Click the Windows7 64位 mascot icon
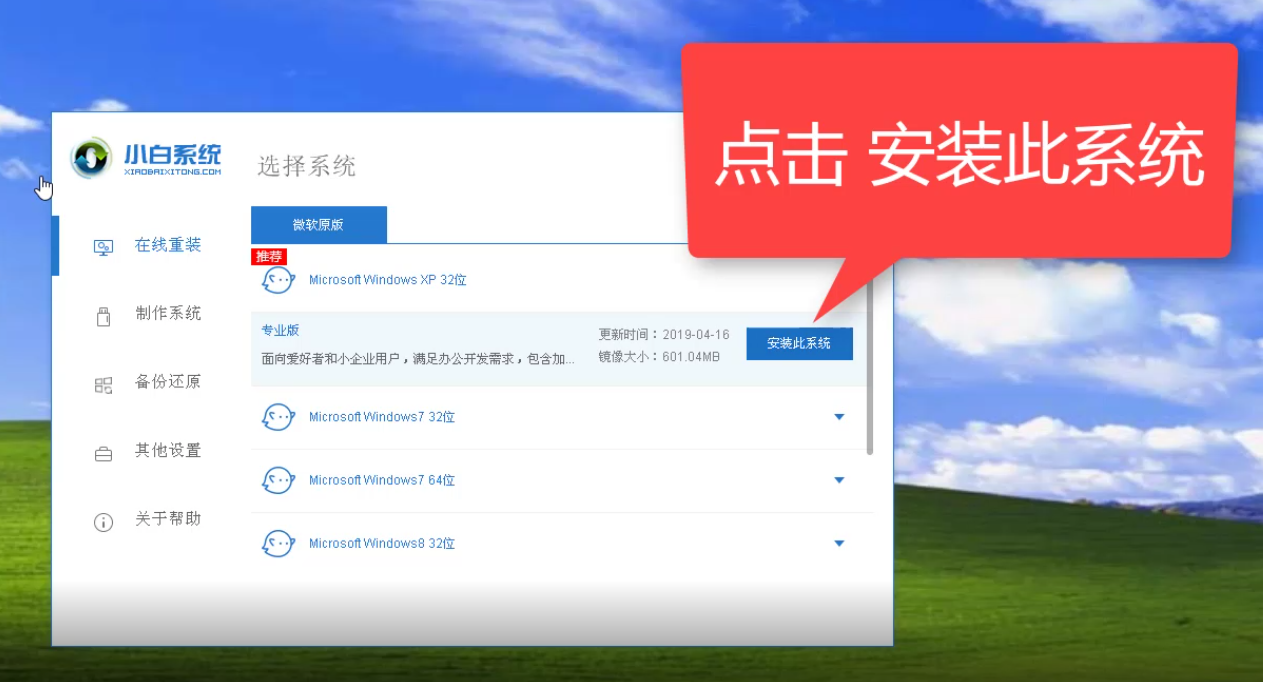The width and height of the screenshot is (1263, 682). tap(278, 480)
